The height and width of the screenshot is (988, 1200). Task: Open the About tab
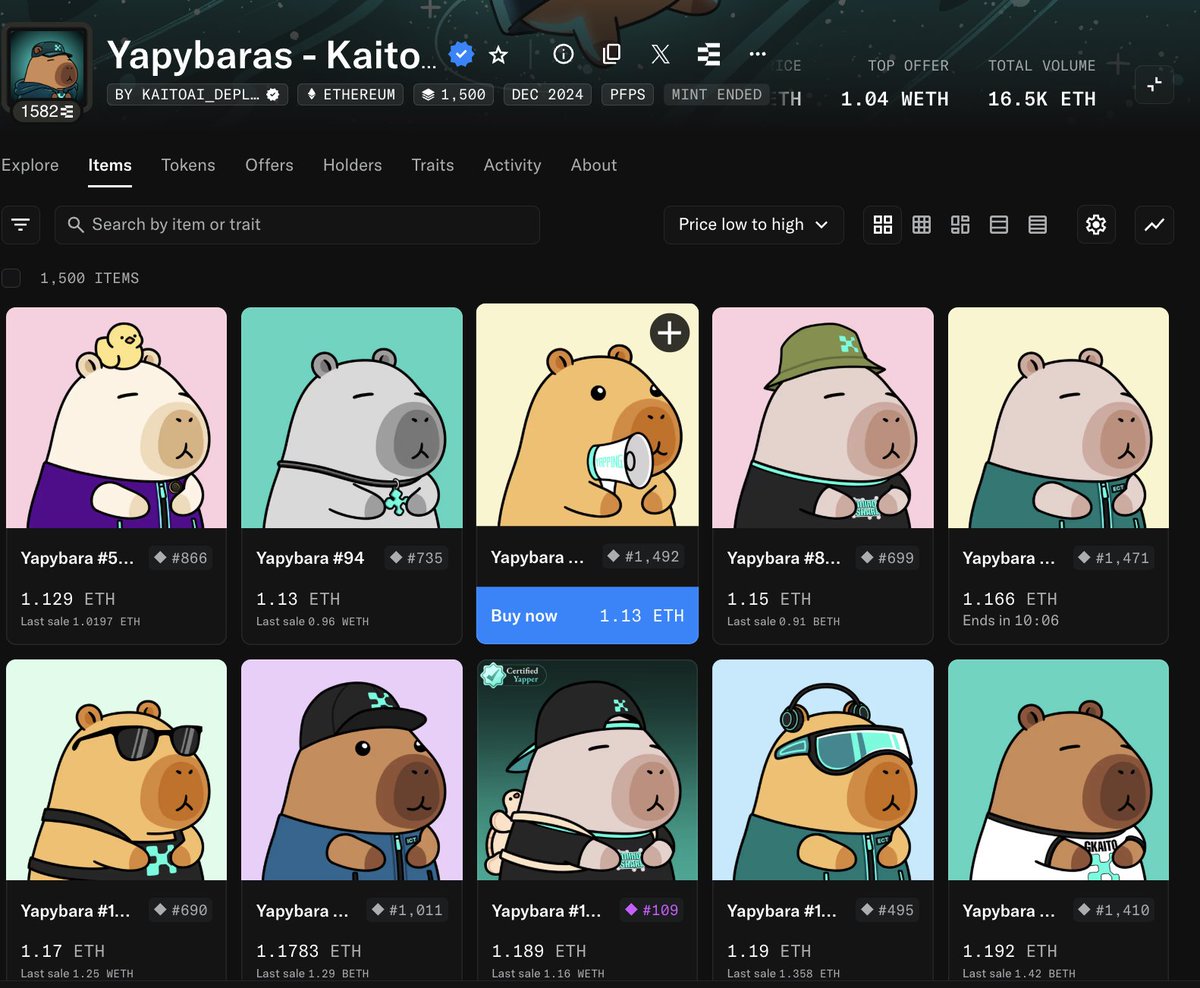pos(594,165)
